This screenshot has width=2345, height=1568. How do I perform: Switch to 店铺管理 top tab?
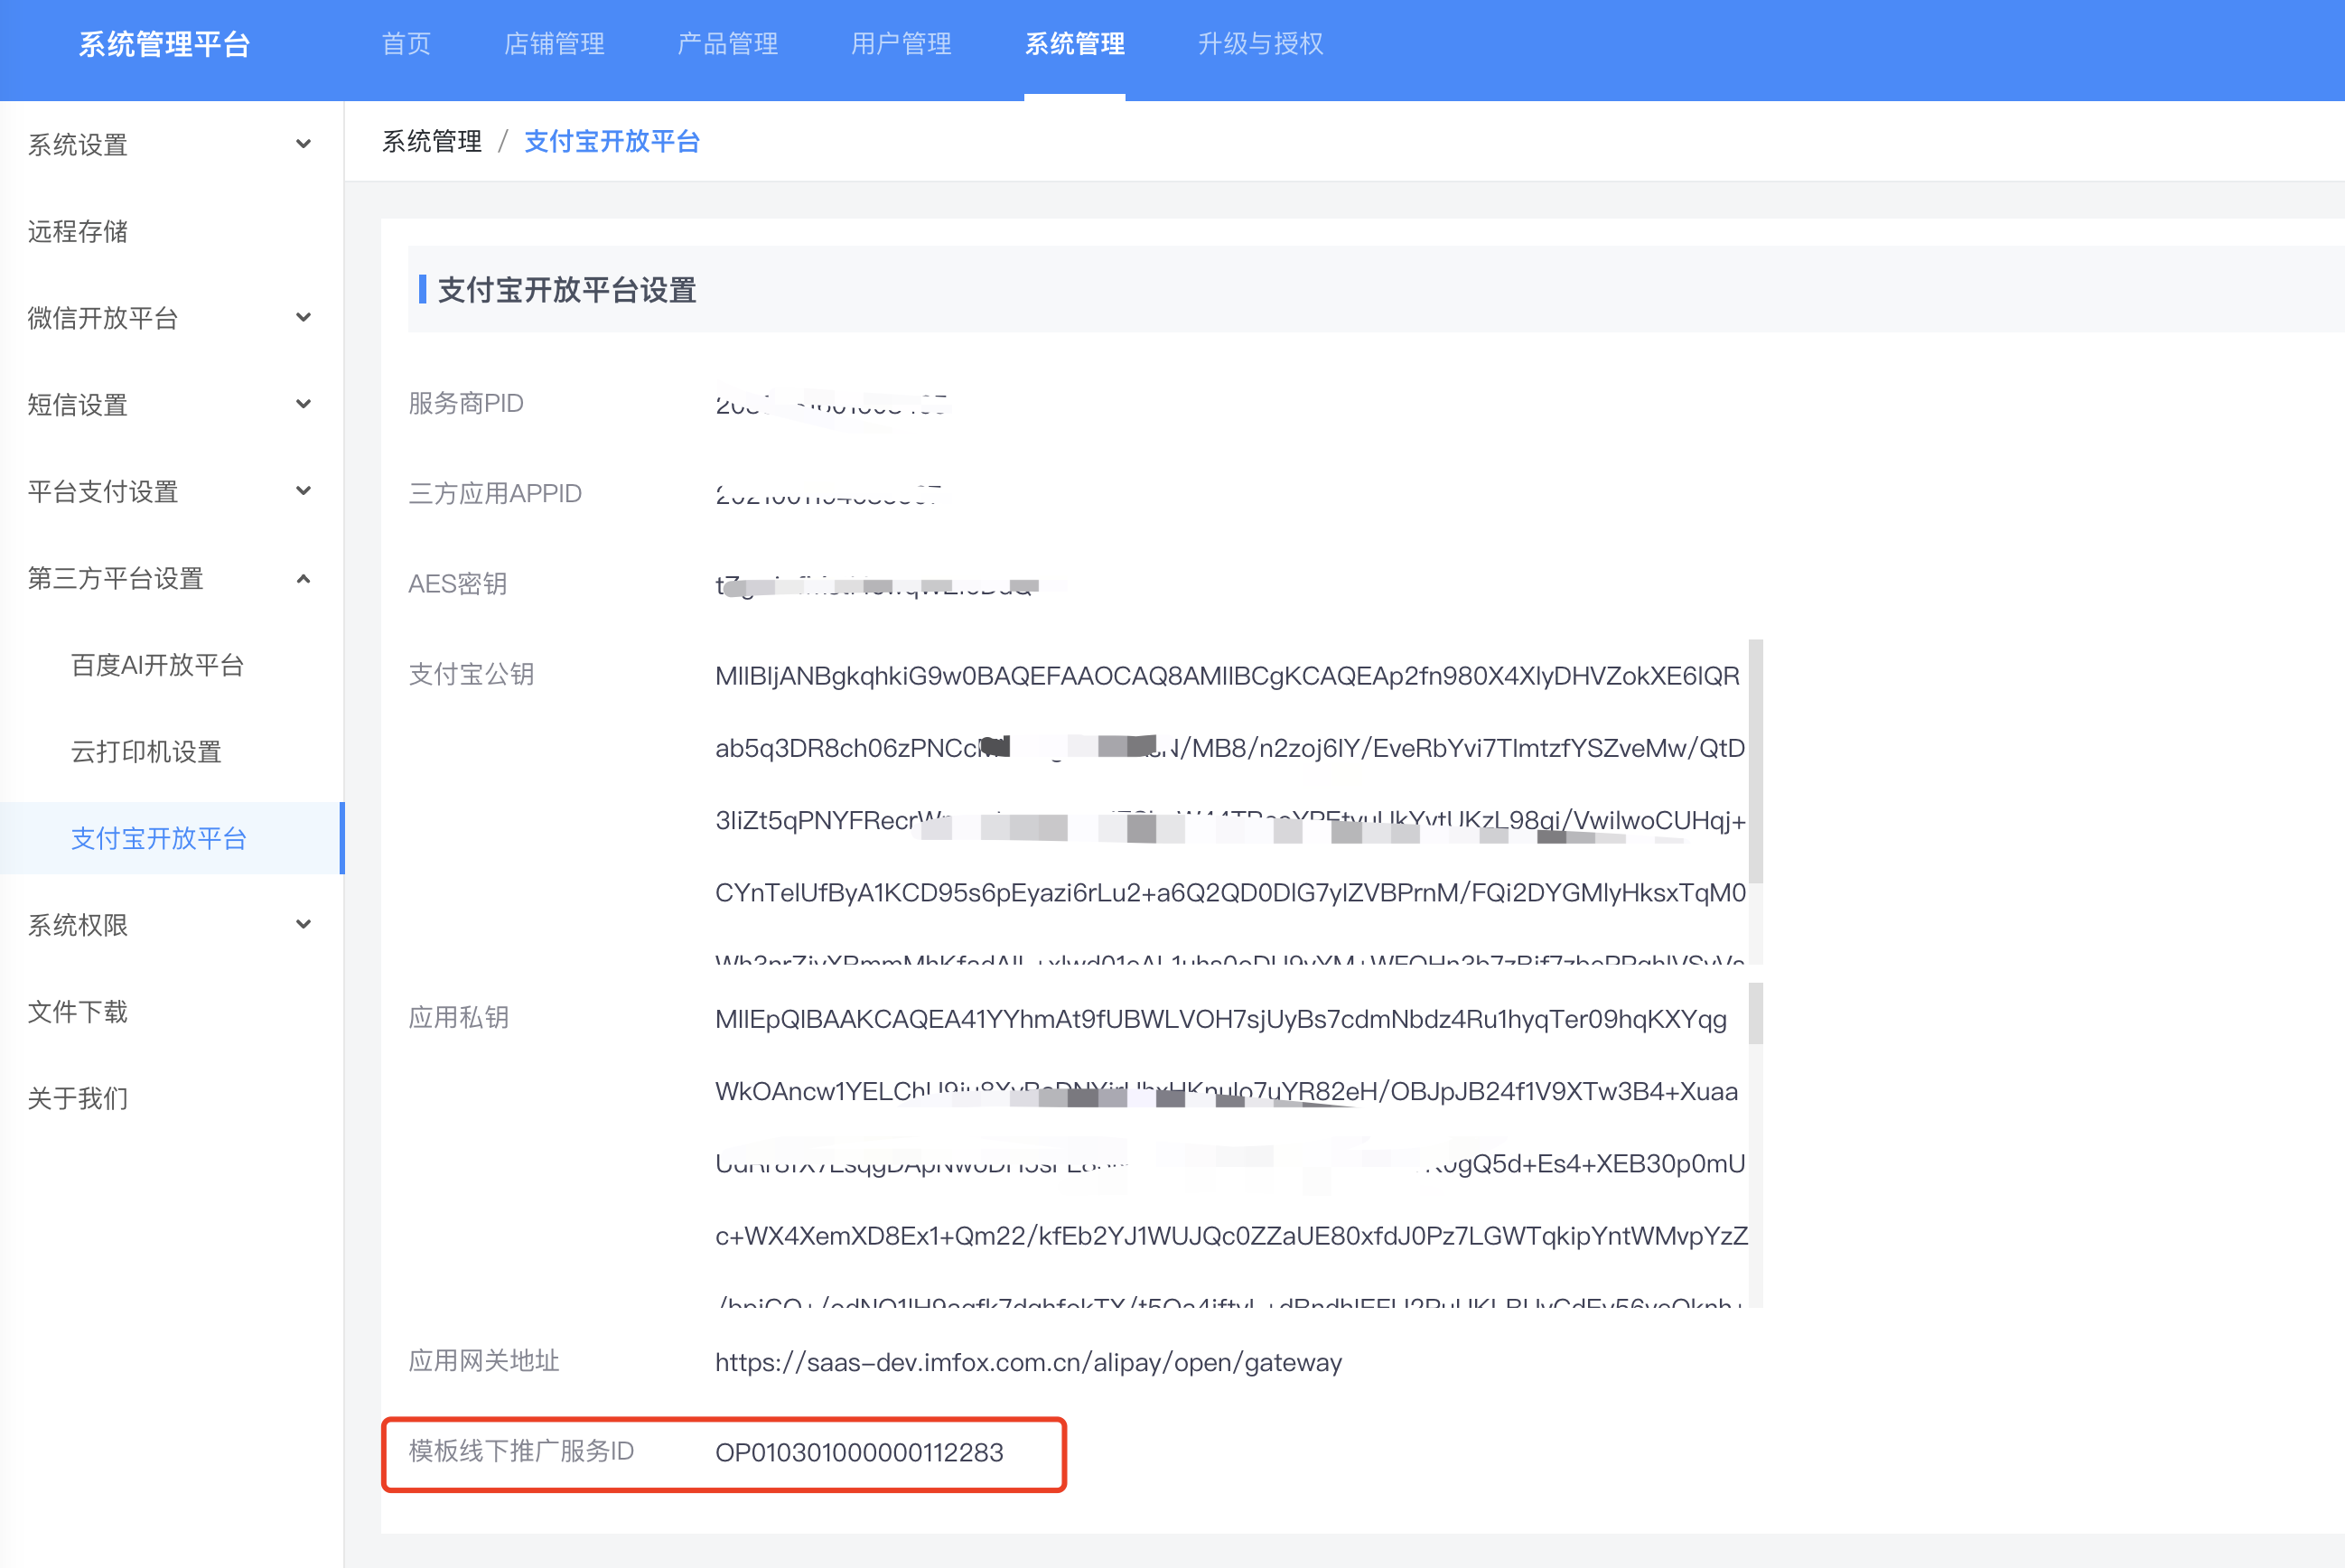click(554, 44)
